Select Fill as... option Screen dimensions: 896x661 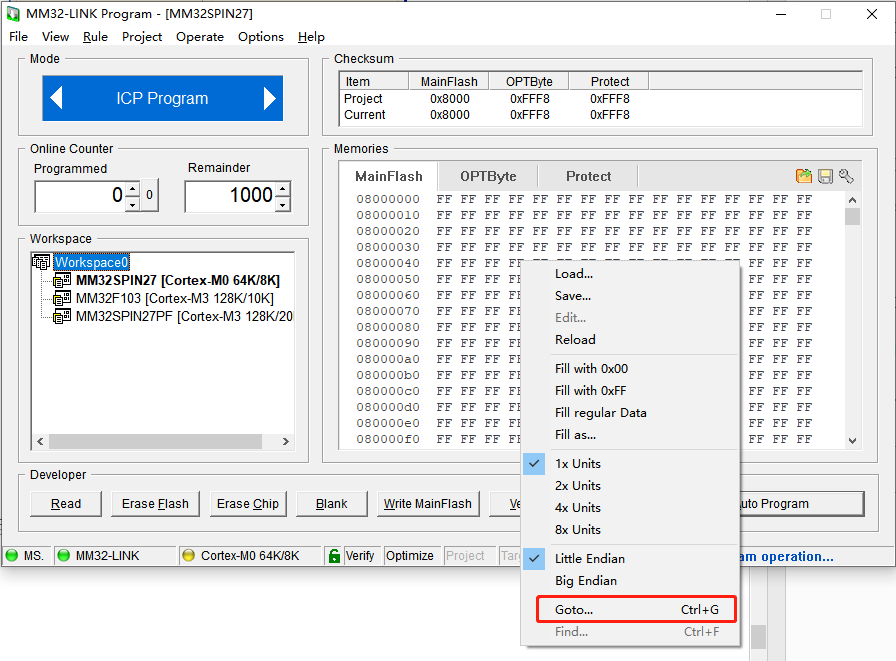630,435
